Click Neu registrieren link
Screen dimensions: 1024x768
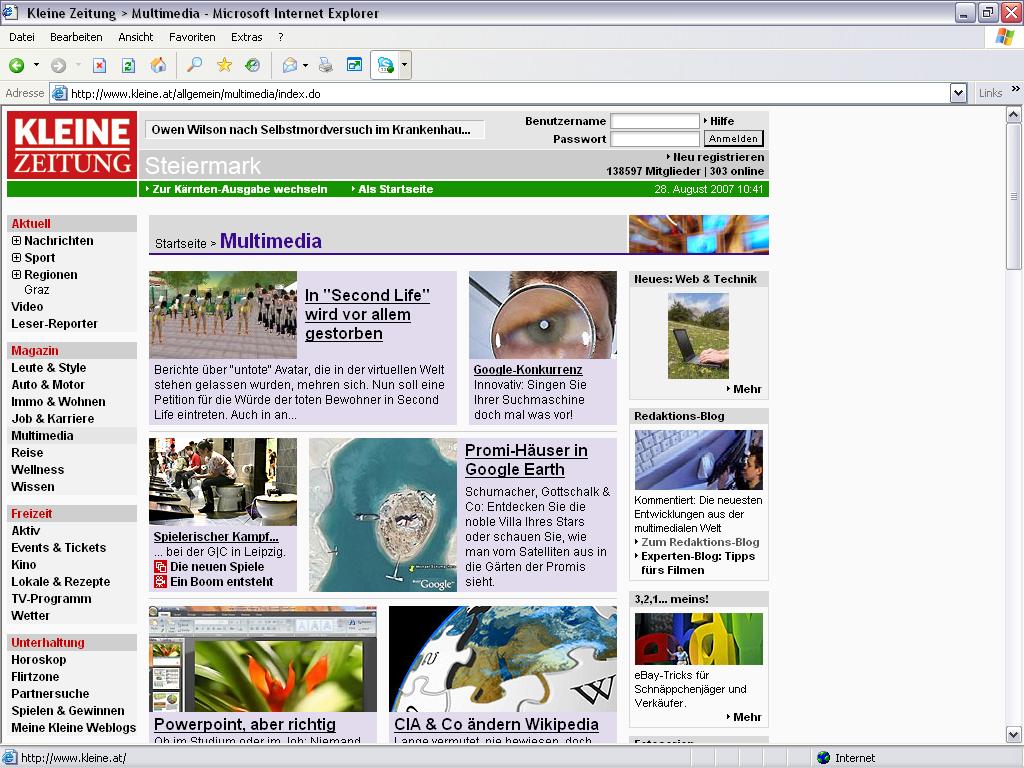[718, 157]
